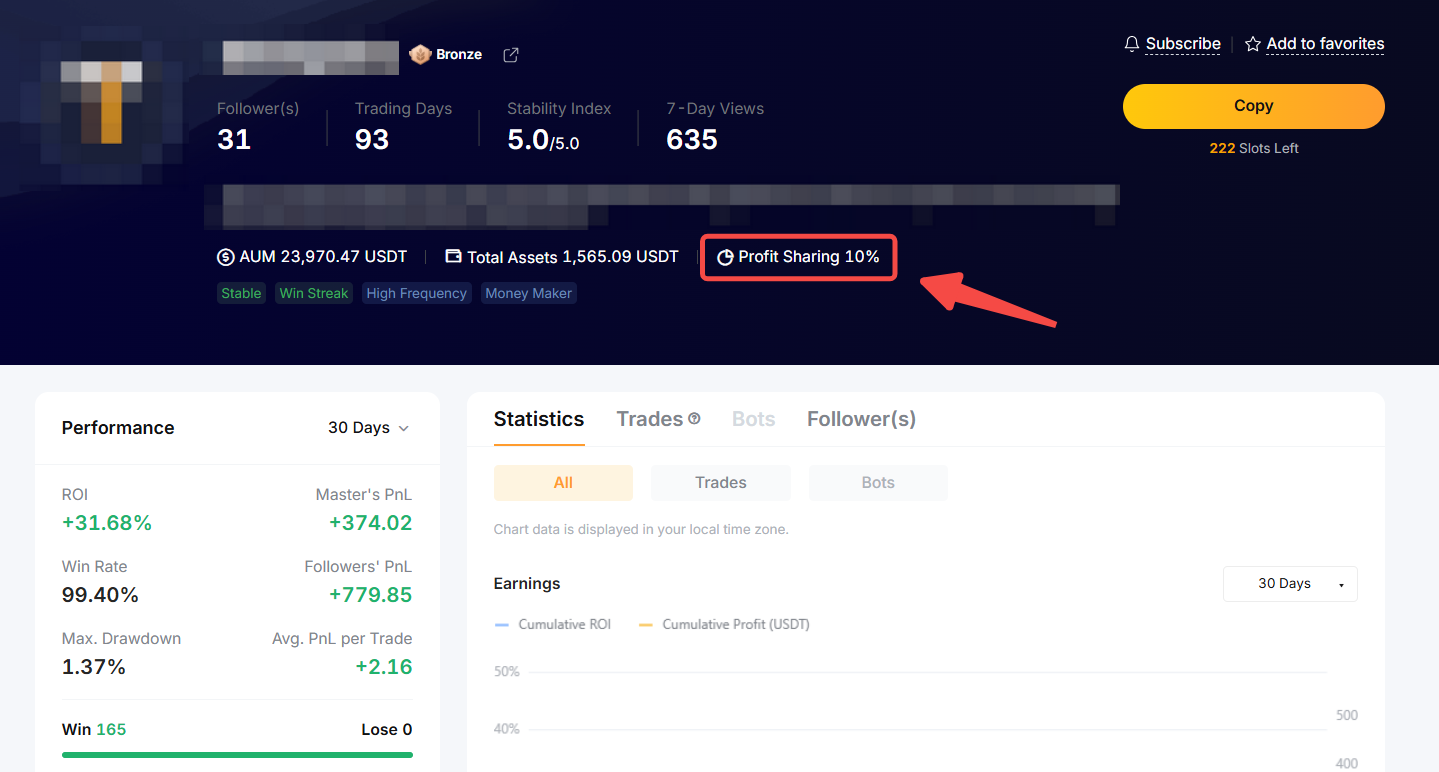Click the favorites star icon
1439x772 pixels.
[x=1253, y=44]
